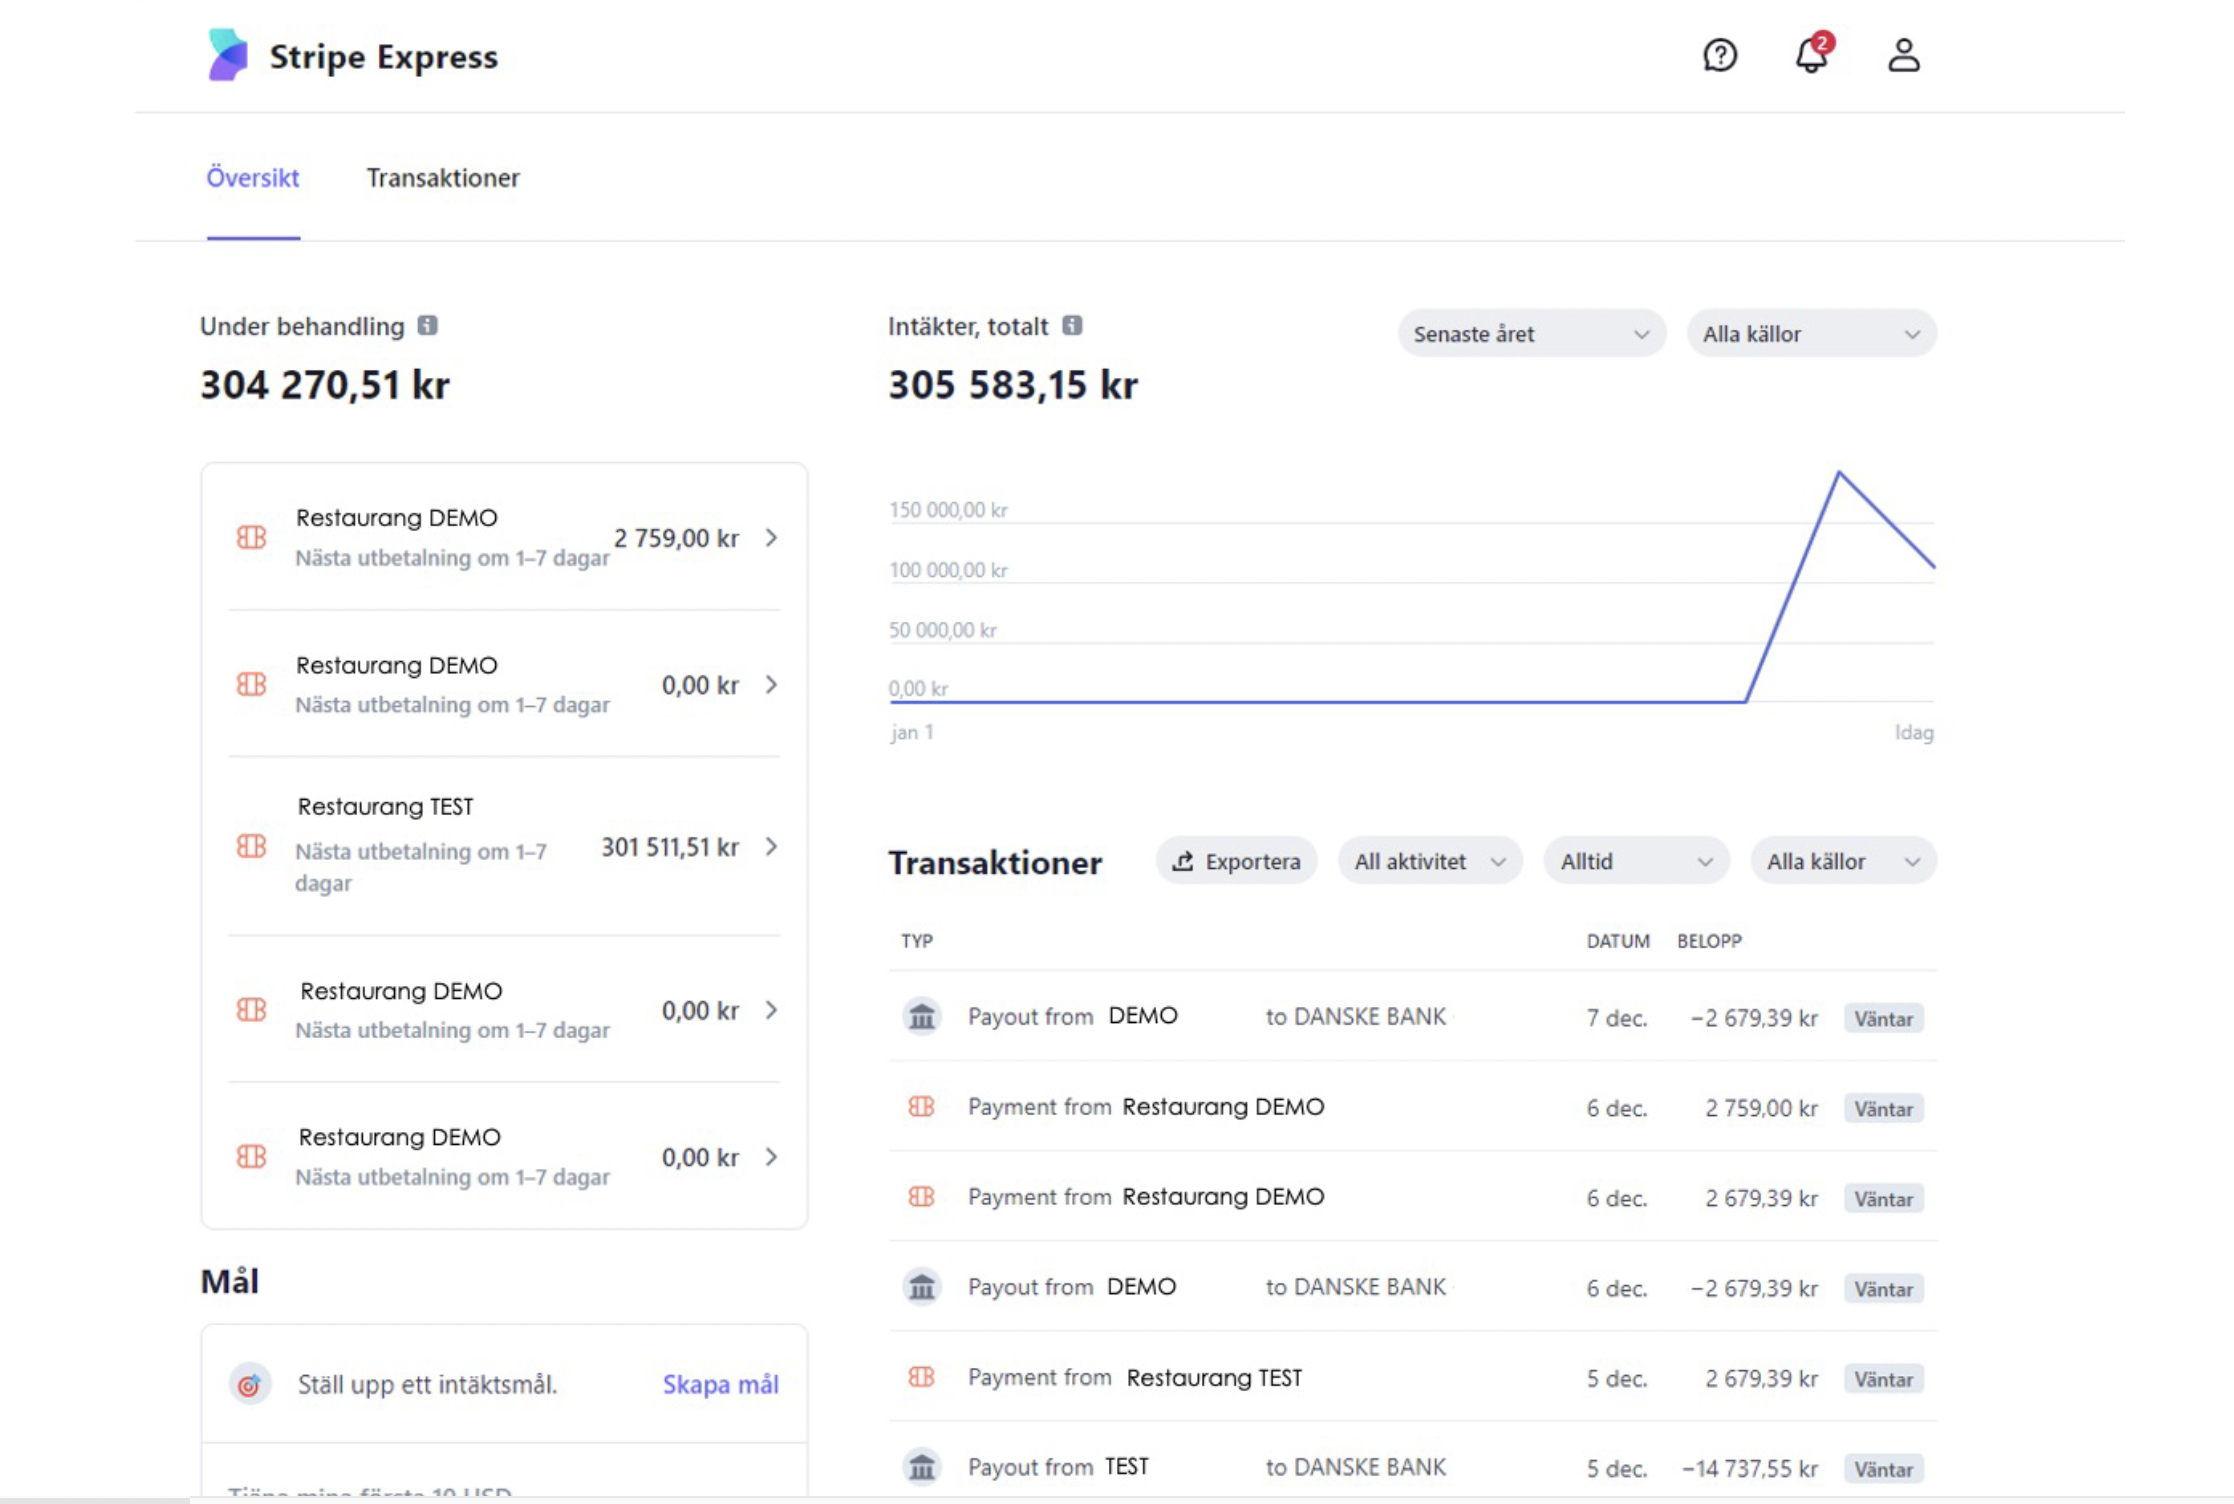Click the Stripe Express logo icon
Screen dimensions: 2234x1504
[228, 55]
